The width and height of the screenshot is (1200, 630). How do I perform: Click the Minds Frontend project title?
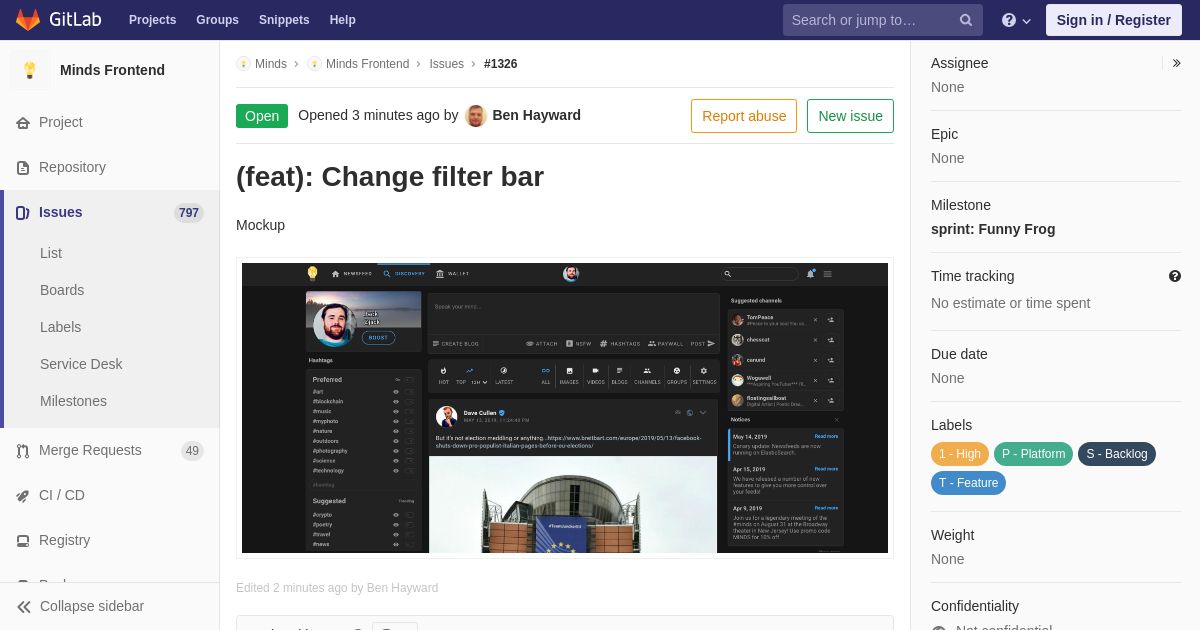pos(112,70)
